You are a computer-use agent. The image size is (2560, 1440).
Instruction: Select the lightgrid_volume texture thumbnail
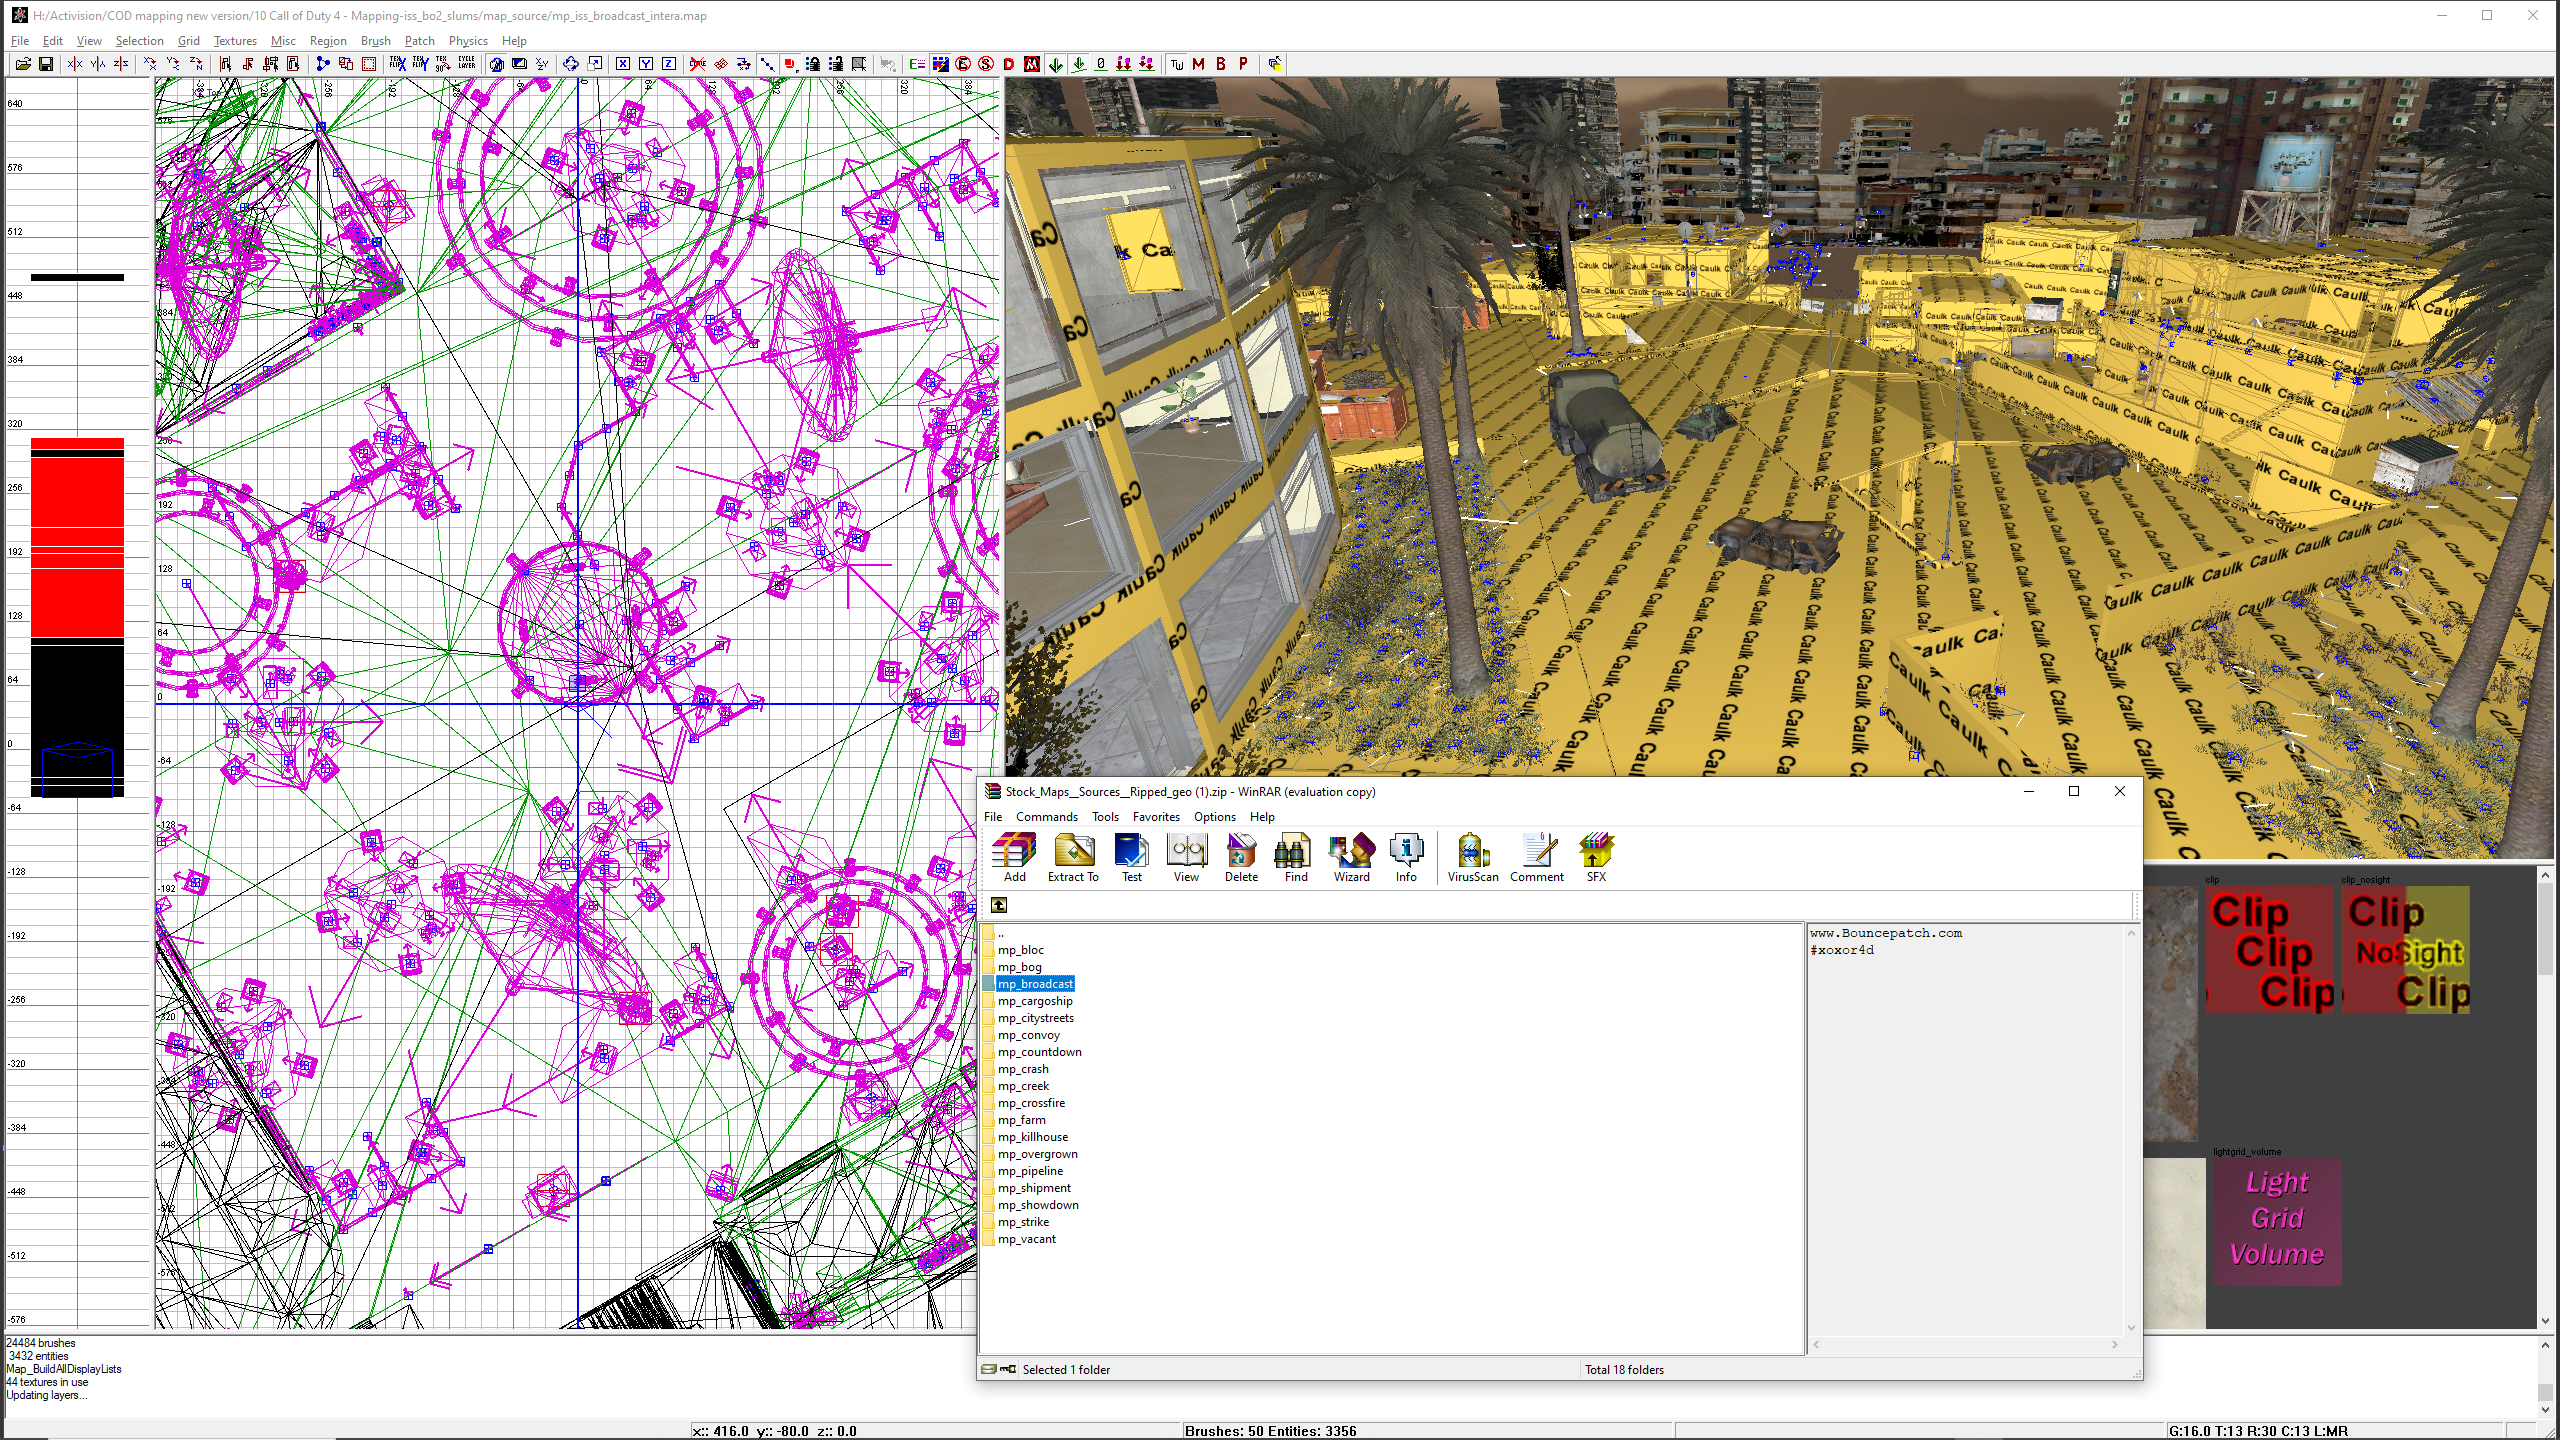point(2277,1221)
